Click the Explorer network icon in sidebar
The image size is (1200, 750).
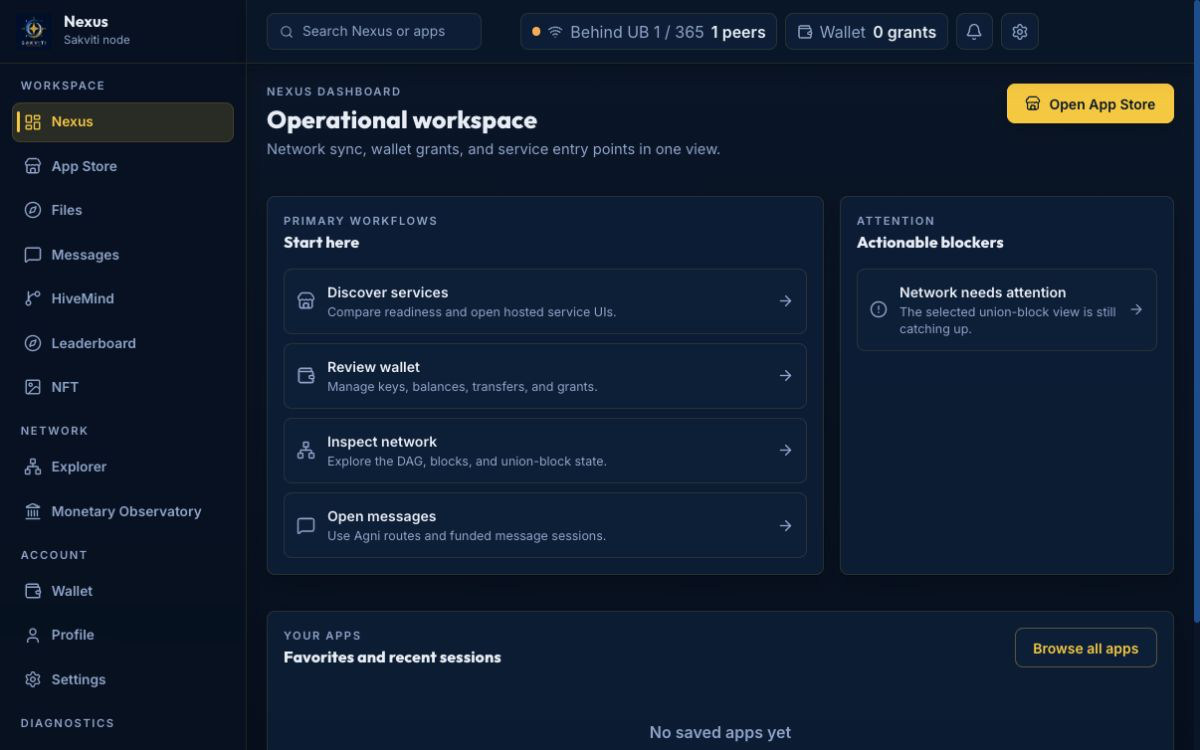[33, 467]
